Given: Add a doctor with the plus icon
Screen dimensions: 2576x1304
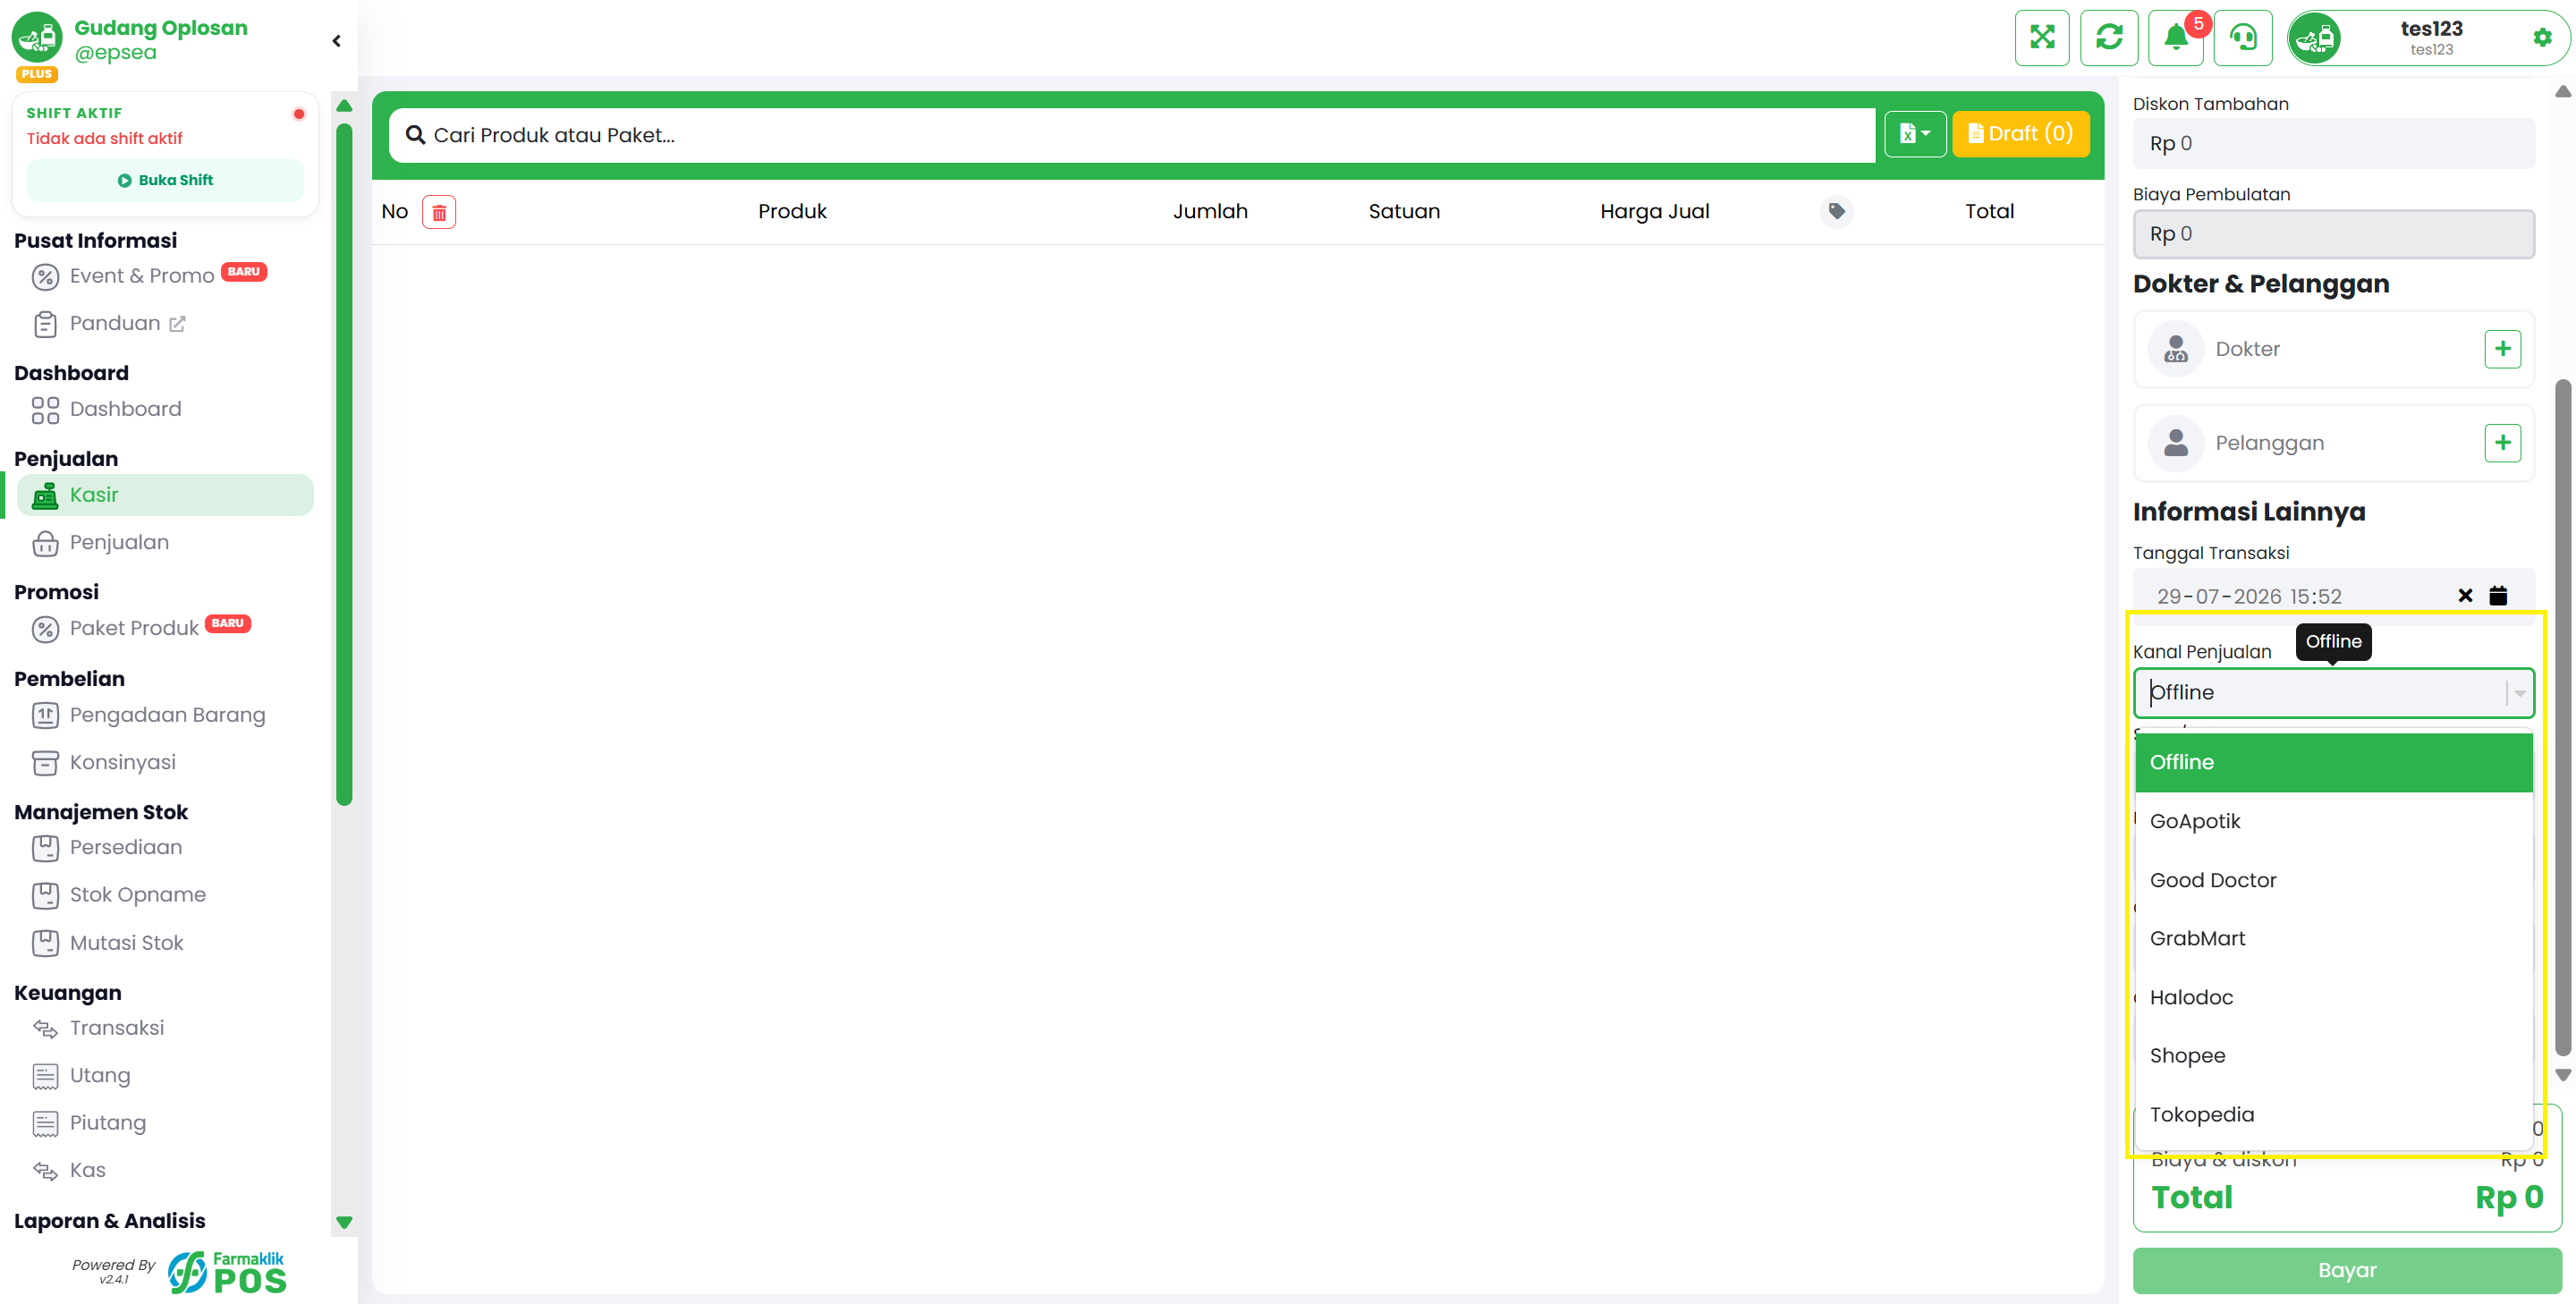Looking at the screenshot, I should click(x=2502, y=349).
